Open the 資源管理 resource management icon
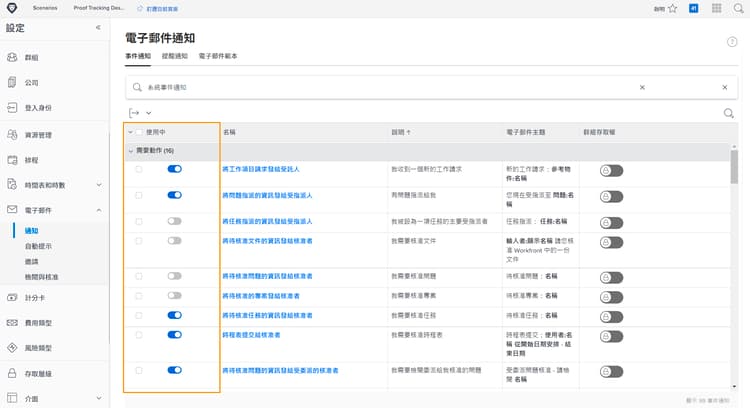Screen dimensions: 750x408 point(12,135)
